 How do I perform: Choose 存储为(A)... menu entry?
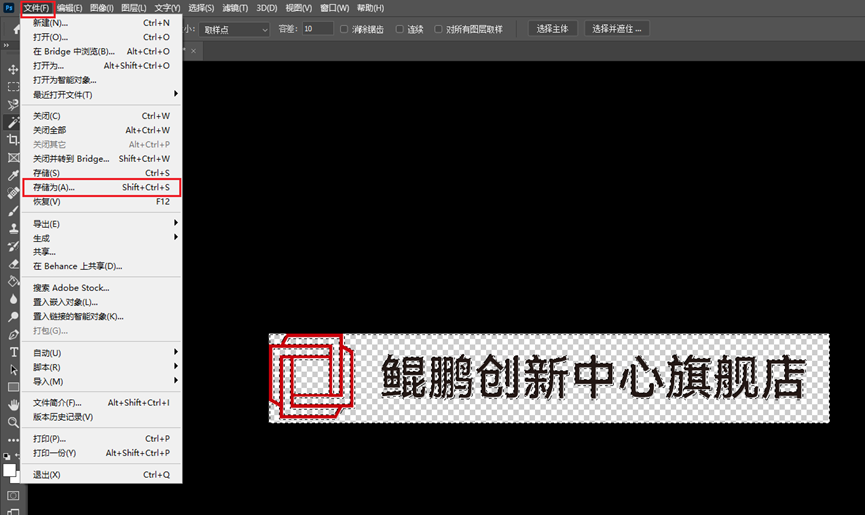pyautogui.click(x=101, y=187)
